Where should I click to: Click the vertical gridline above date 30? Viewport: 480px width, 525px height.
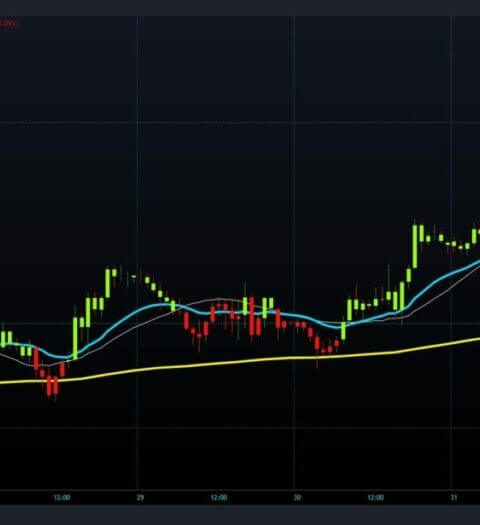[294, 251]
